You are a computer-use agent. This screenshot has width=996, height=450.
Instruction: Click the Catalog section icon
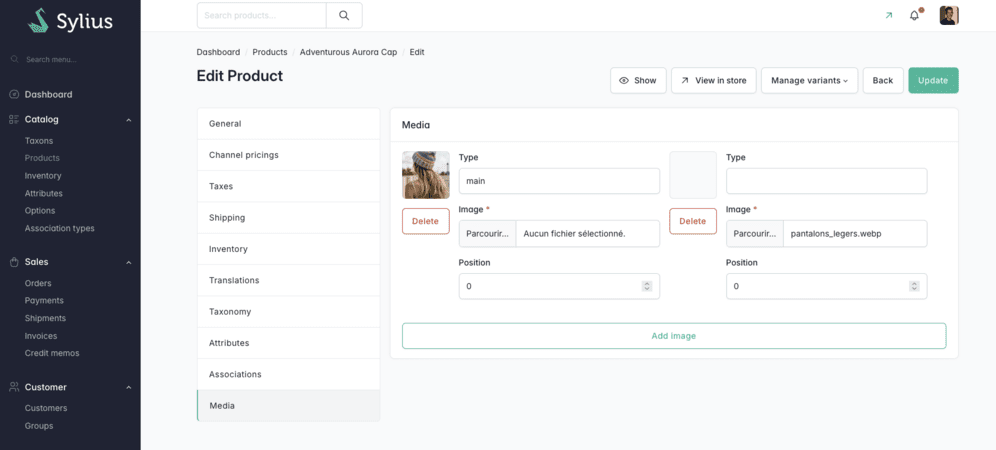tap(14, 119)
